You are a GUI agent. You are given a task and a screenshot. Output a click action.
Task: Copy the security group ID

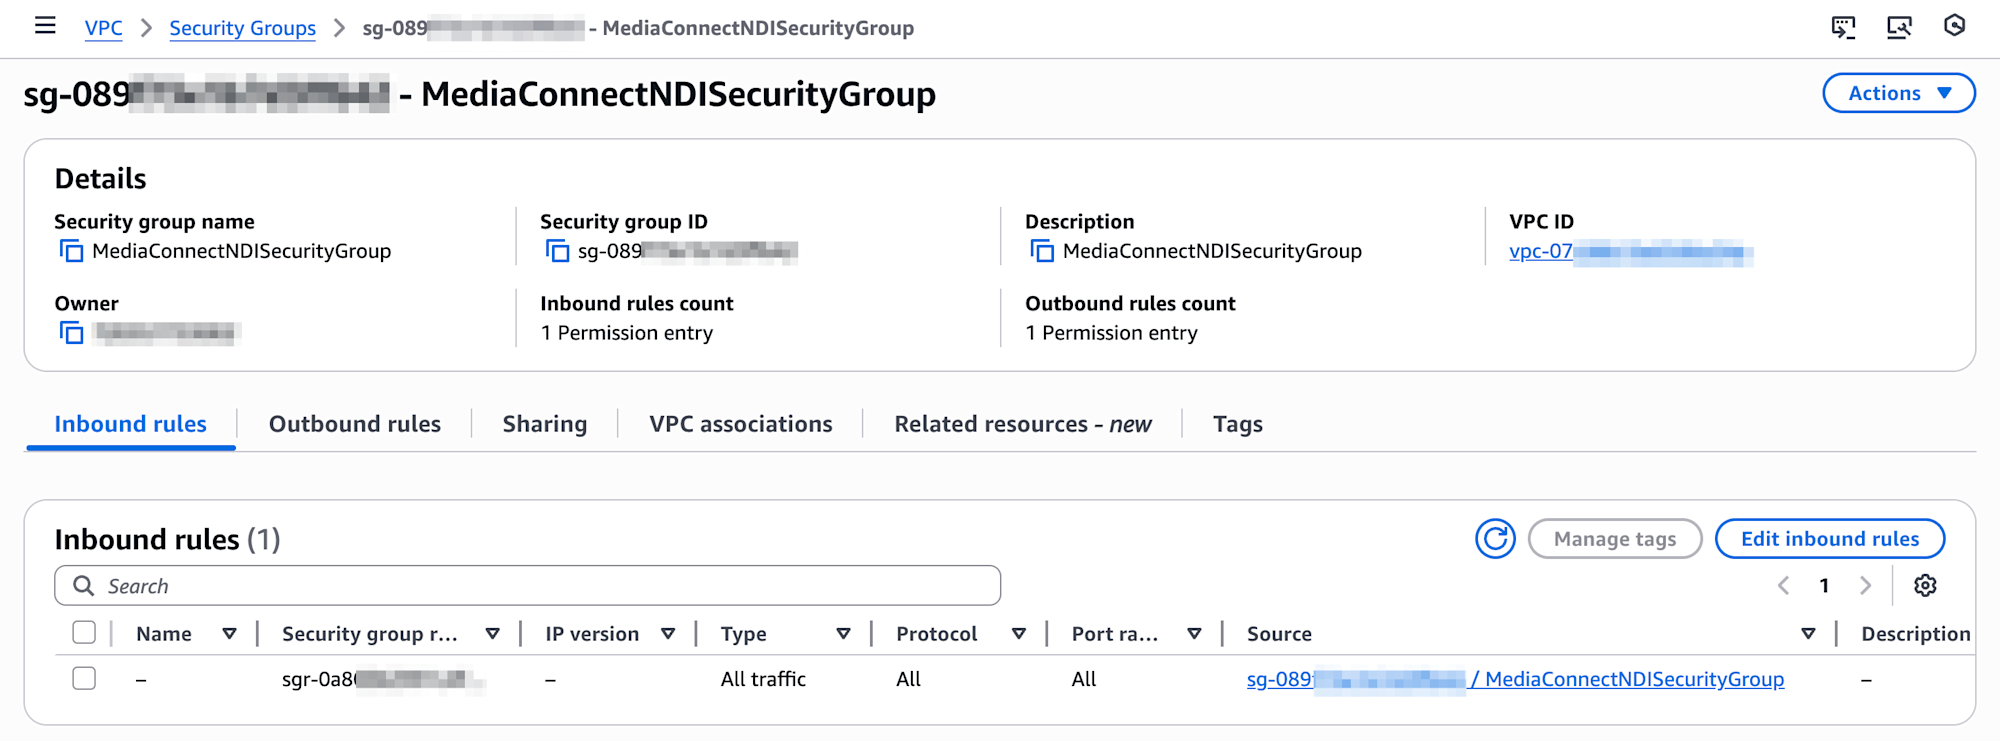click(x=557, y=251)
